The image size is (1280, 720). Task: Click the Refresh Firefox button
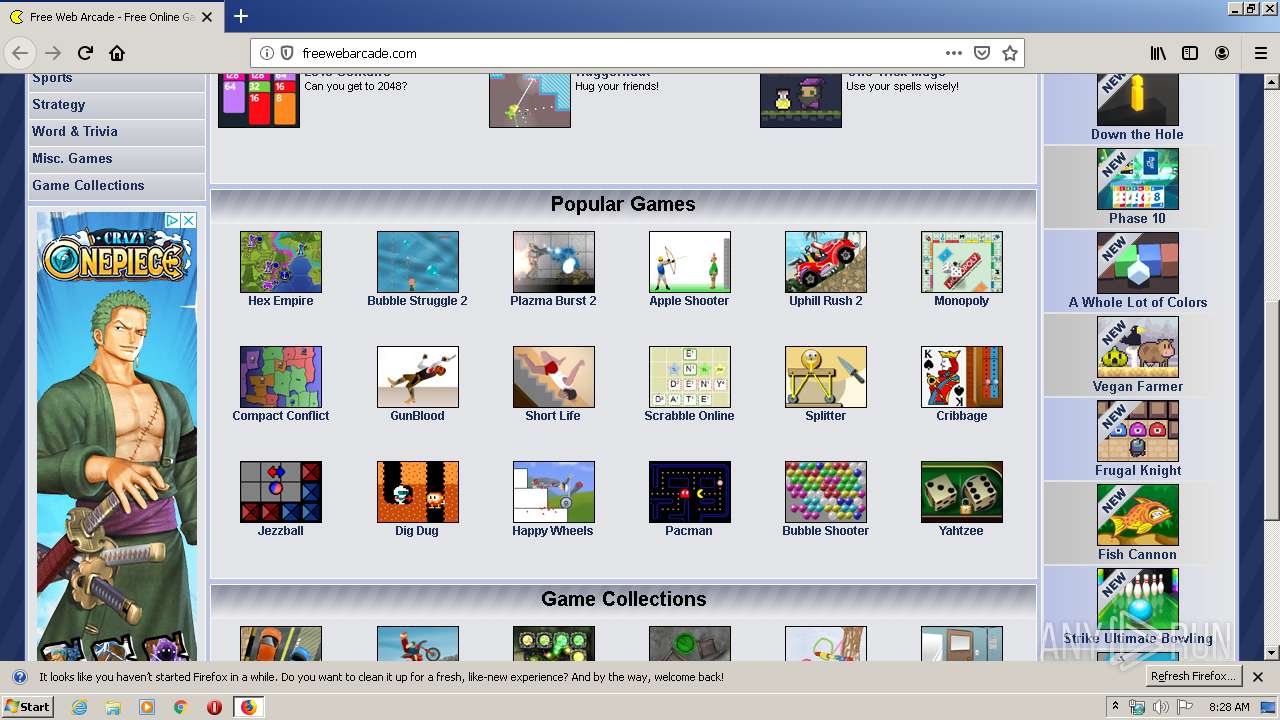(1194, 677)
